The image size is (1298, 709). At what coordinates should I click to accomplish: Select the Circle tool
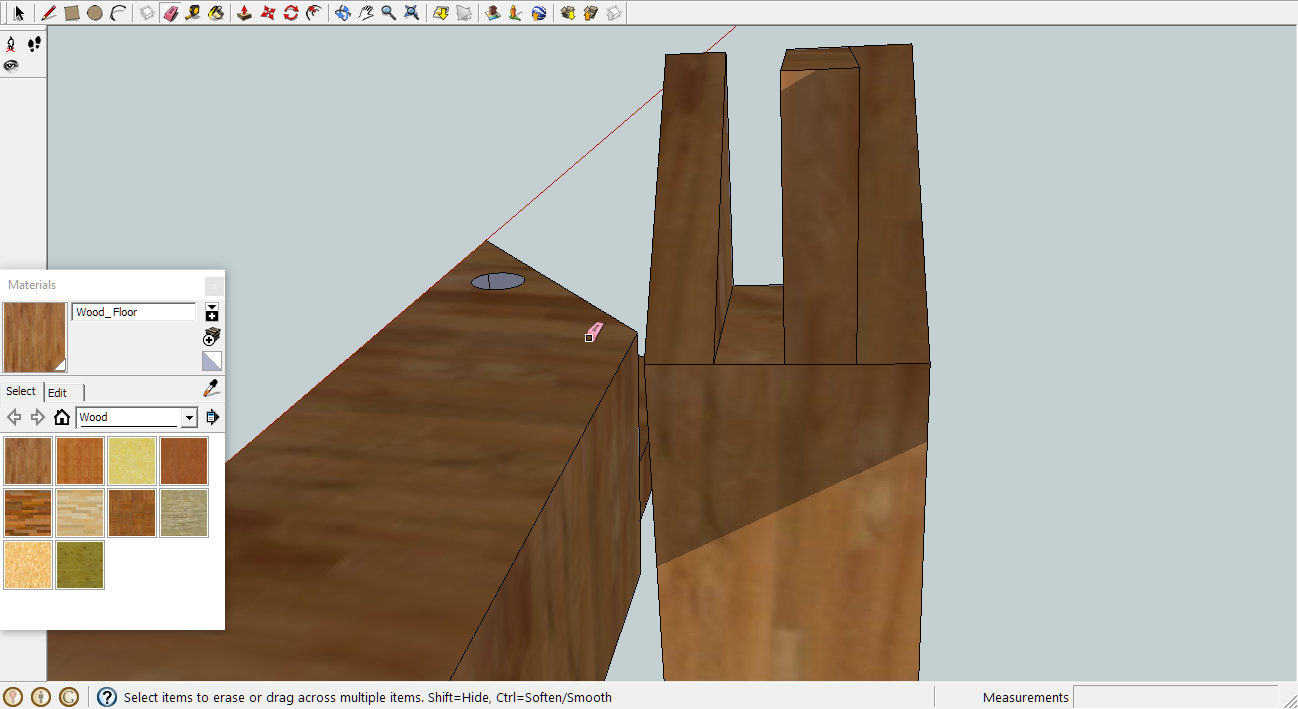coord(94,13)
